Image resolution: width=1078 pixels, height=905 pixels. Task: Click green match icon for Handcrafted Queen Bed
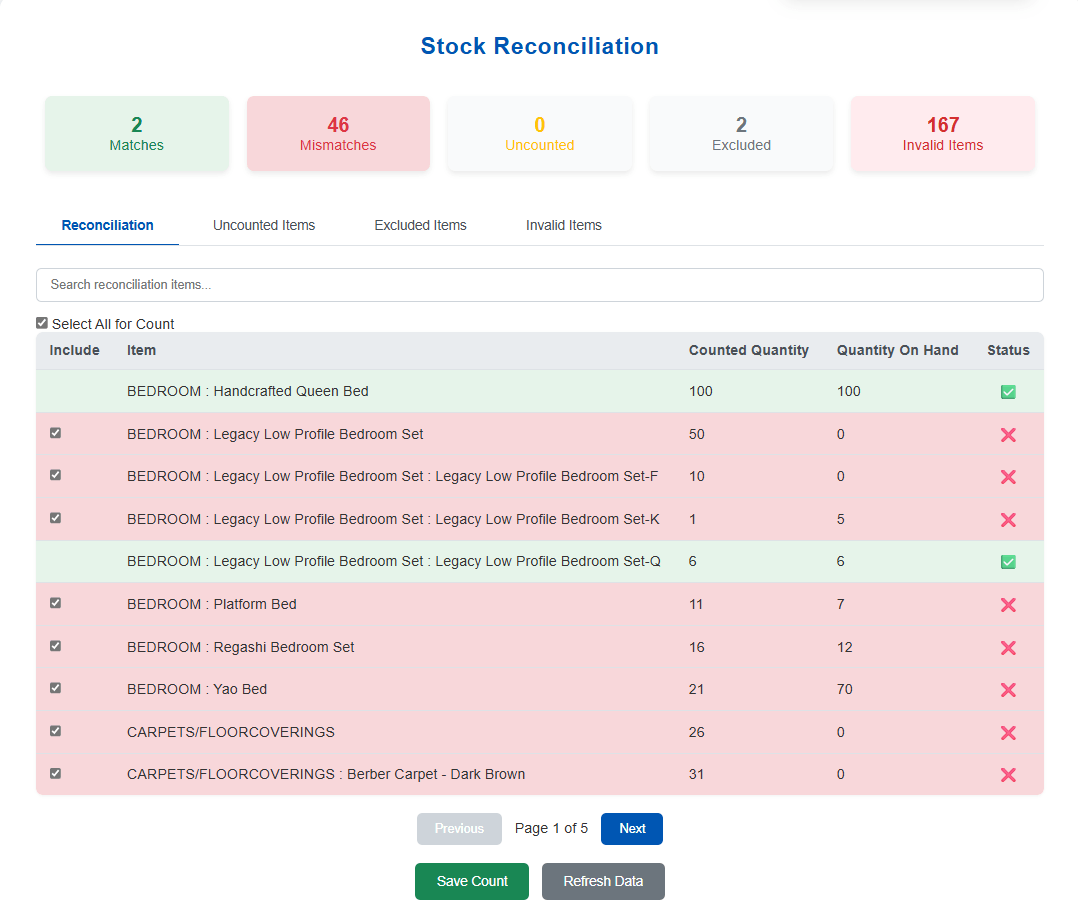pyautogui.click(x=1008, y=392)
